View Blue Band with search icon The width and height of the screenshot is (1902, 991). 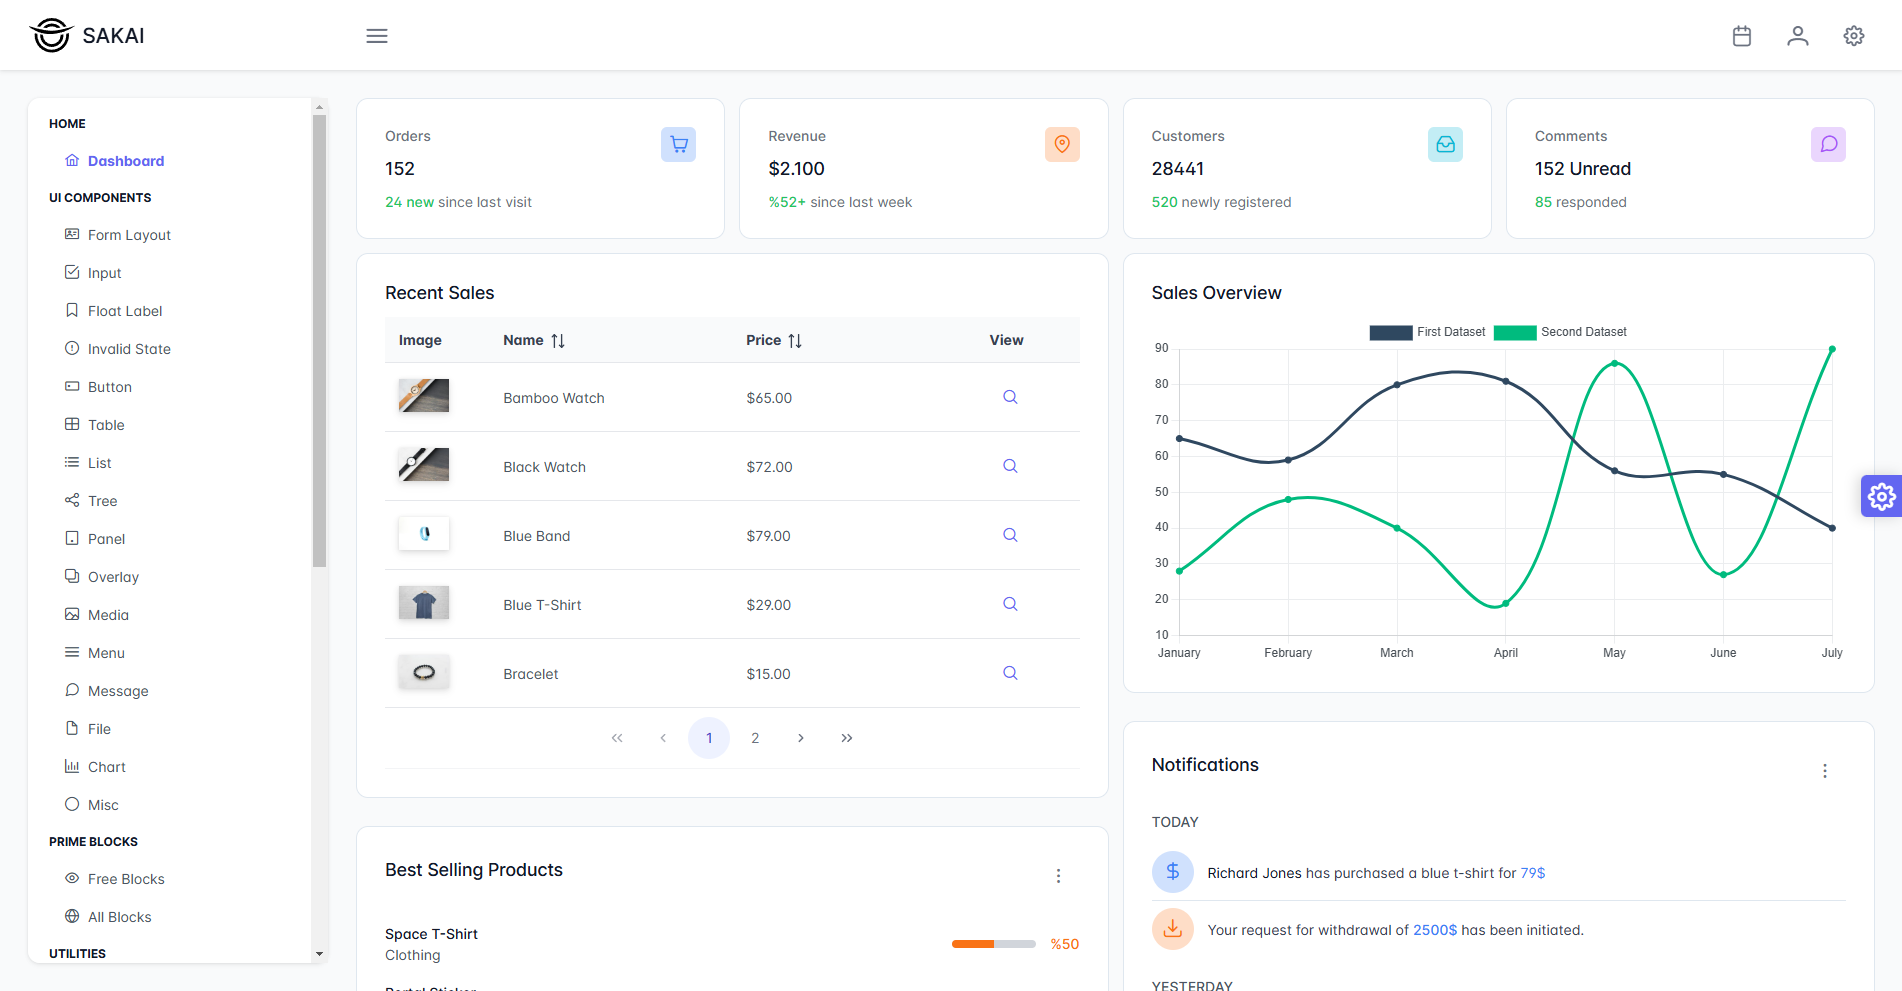(x=1010, y=535)
